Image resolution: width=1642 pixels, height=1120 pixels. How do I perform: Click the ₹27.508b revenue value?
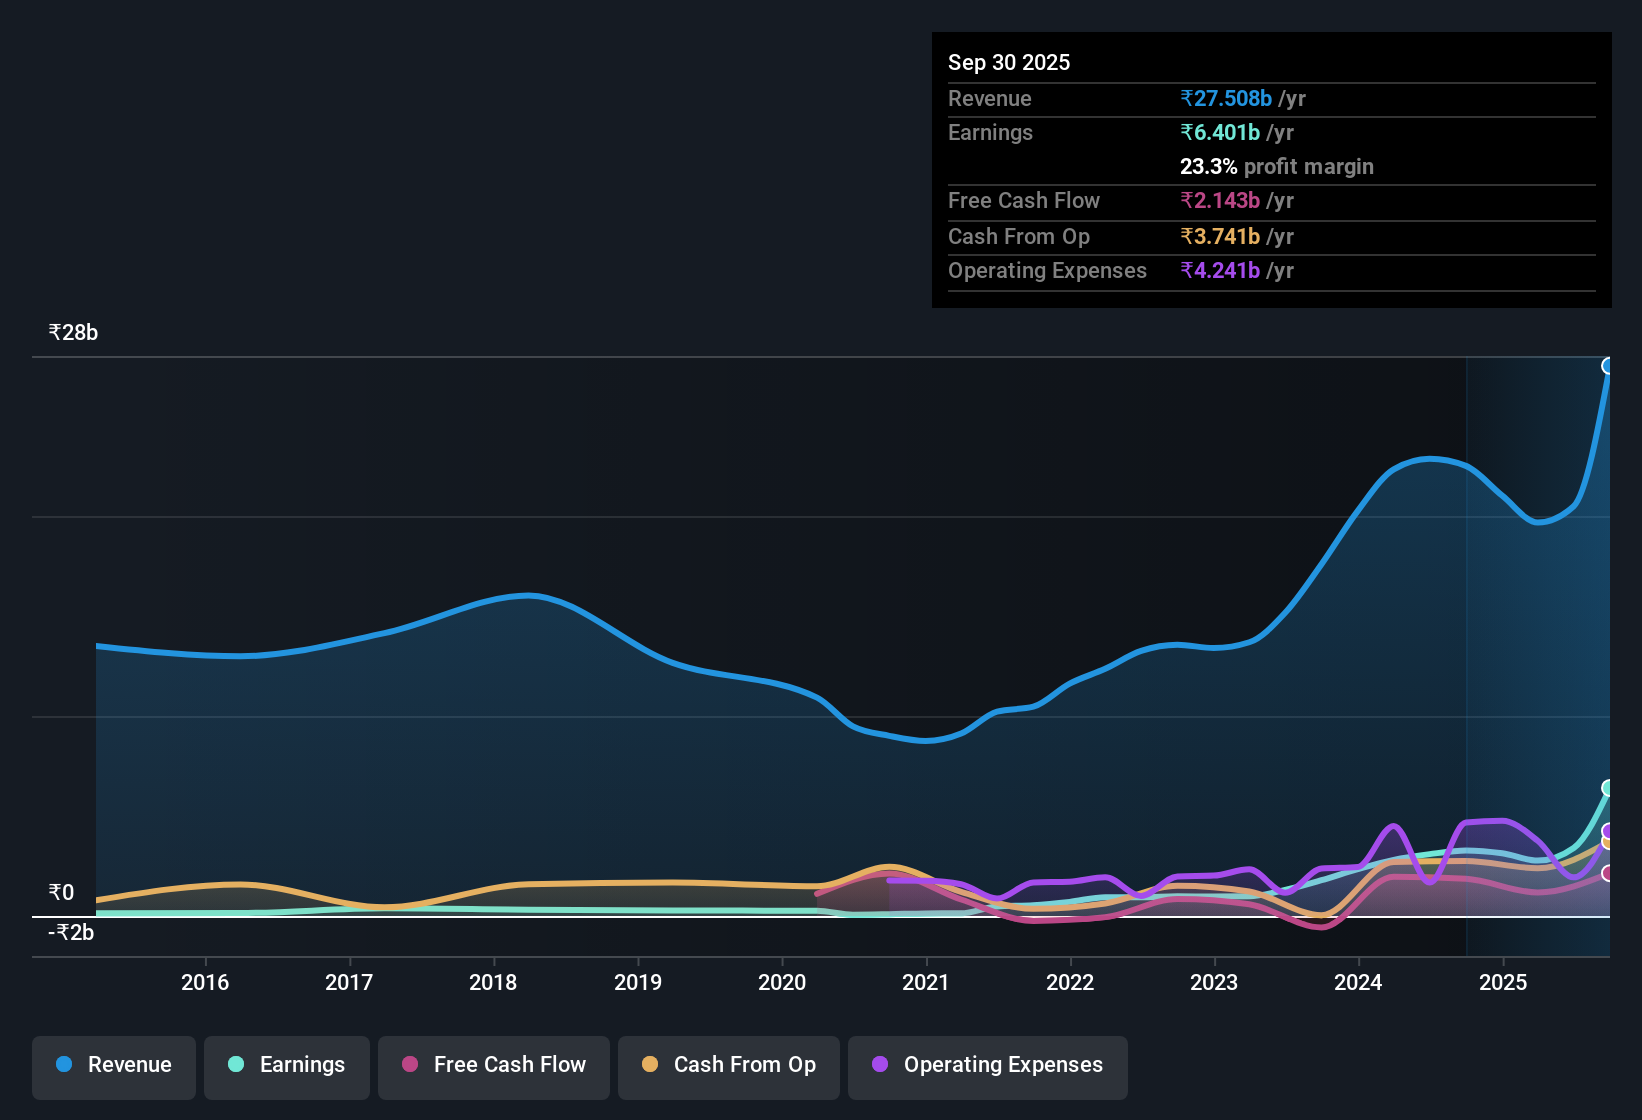pos(1226,98)
